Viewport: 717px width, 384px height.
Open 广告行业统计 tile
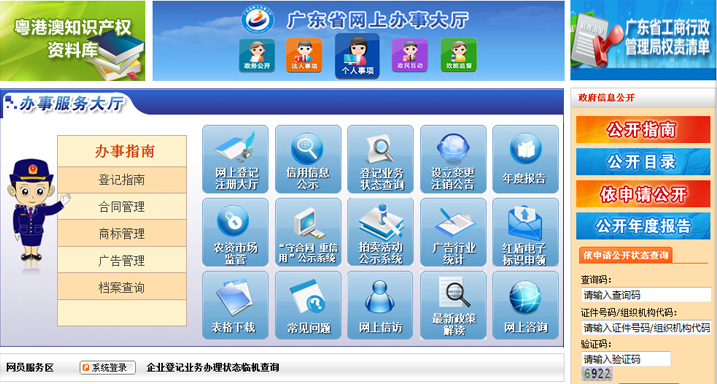453,232
